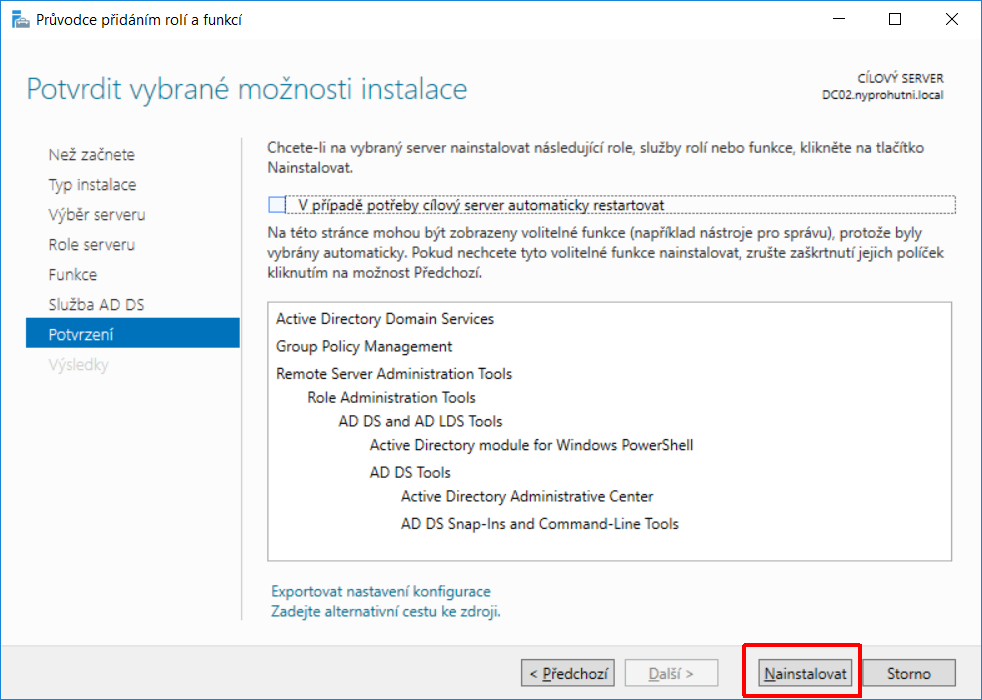Select the Funkce step in sidebar
982x700 pixels.
click(73, 275)
